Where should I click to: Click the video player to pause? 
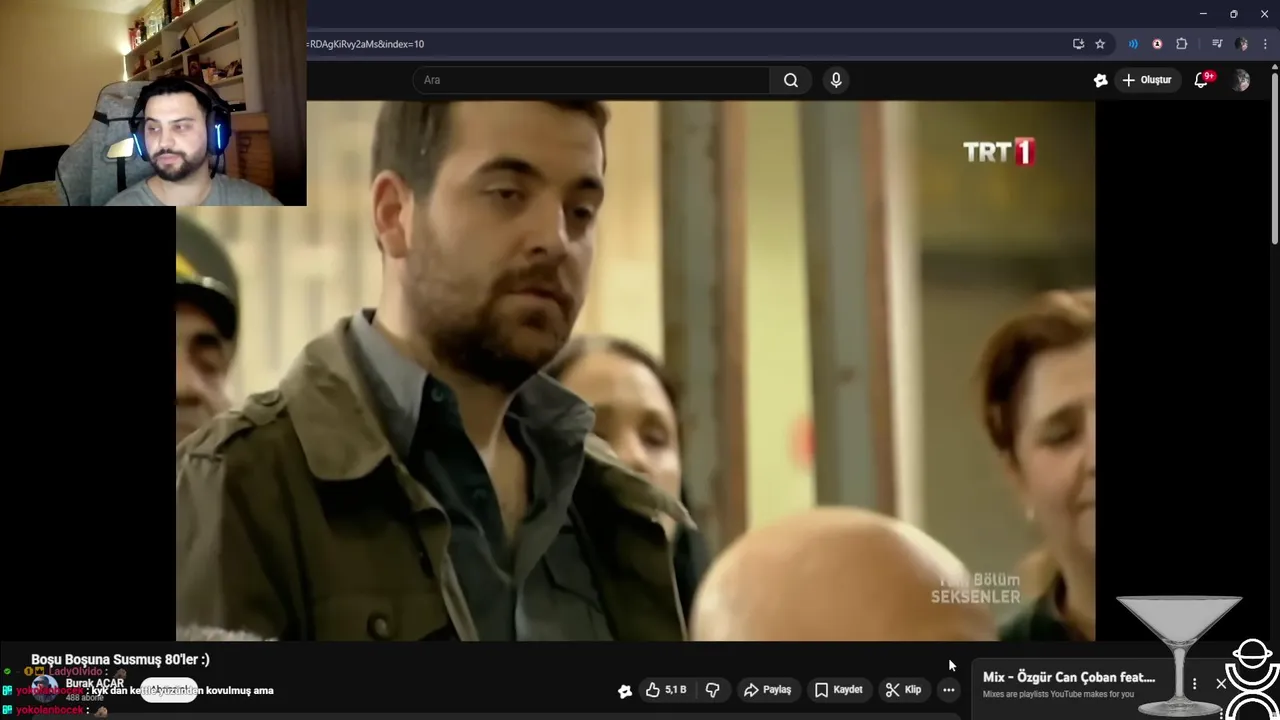tap(635, 370)
